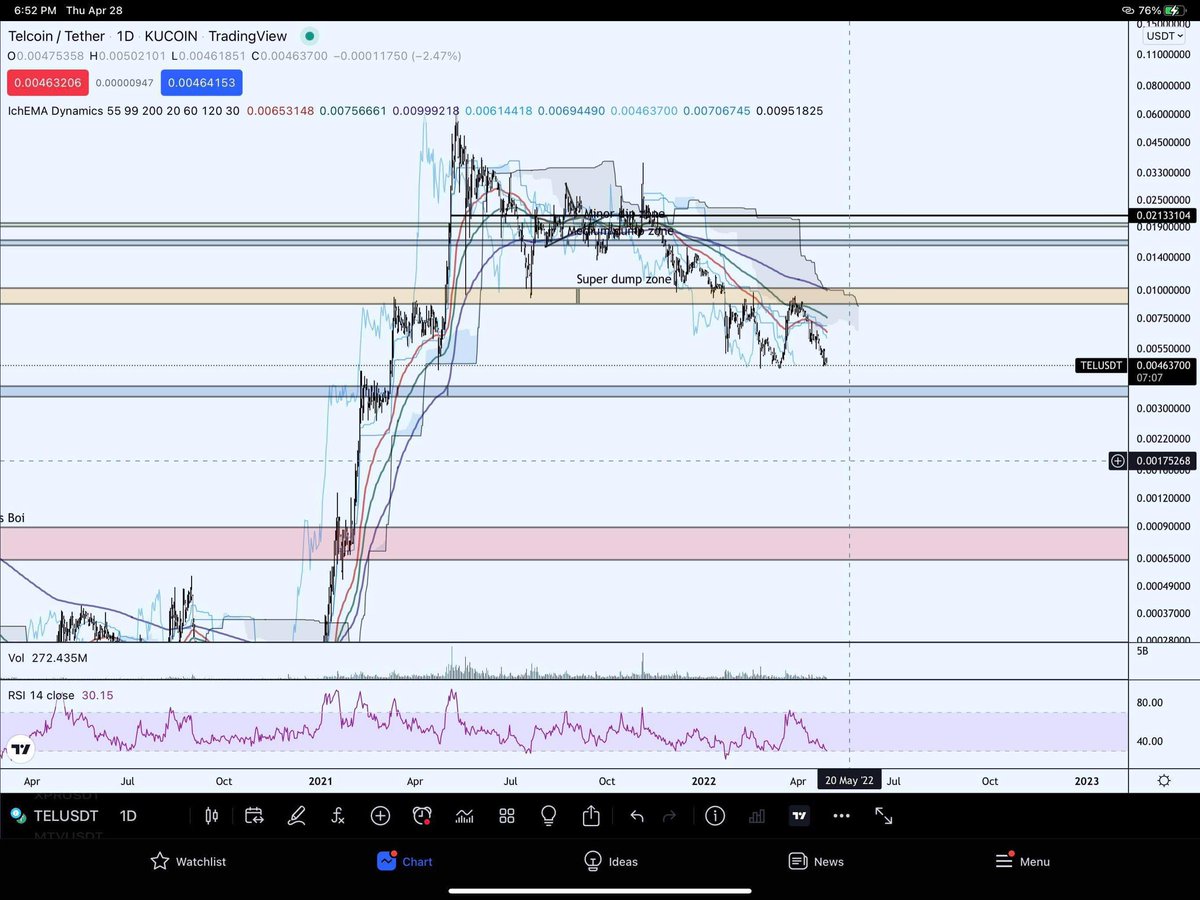Open the USDT currency dropdown

click(x=1165, y=36)
